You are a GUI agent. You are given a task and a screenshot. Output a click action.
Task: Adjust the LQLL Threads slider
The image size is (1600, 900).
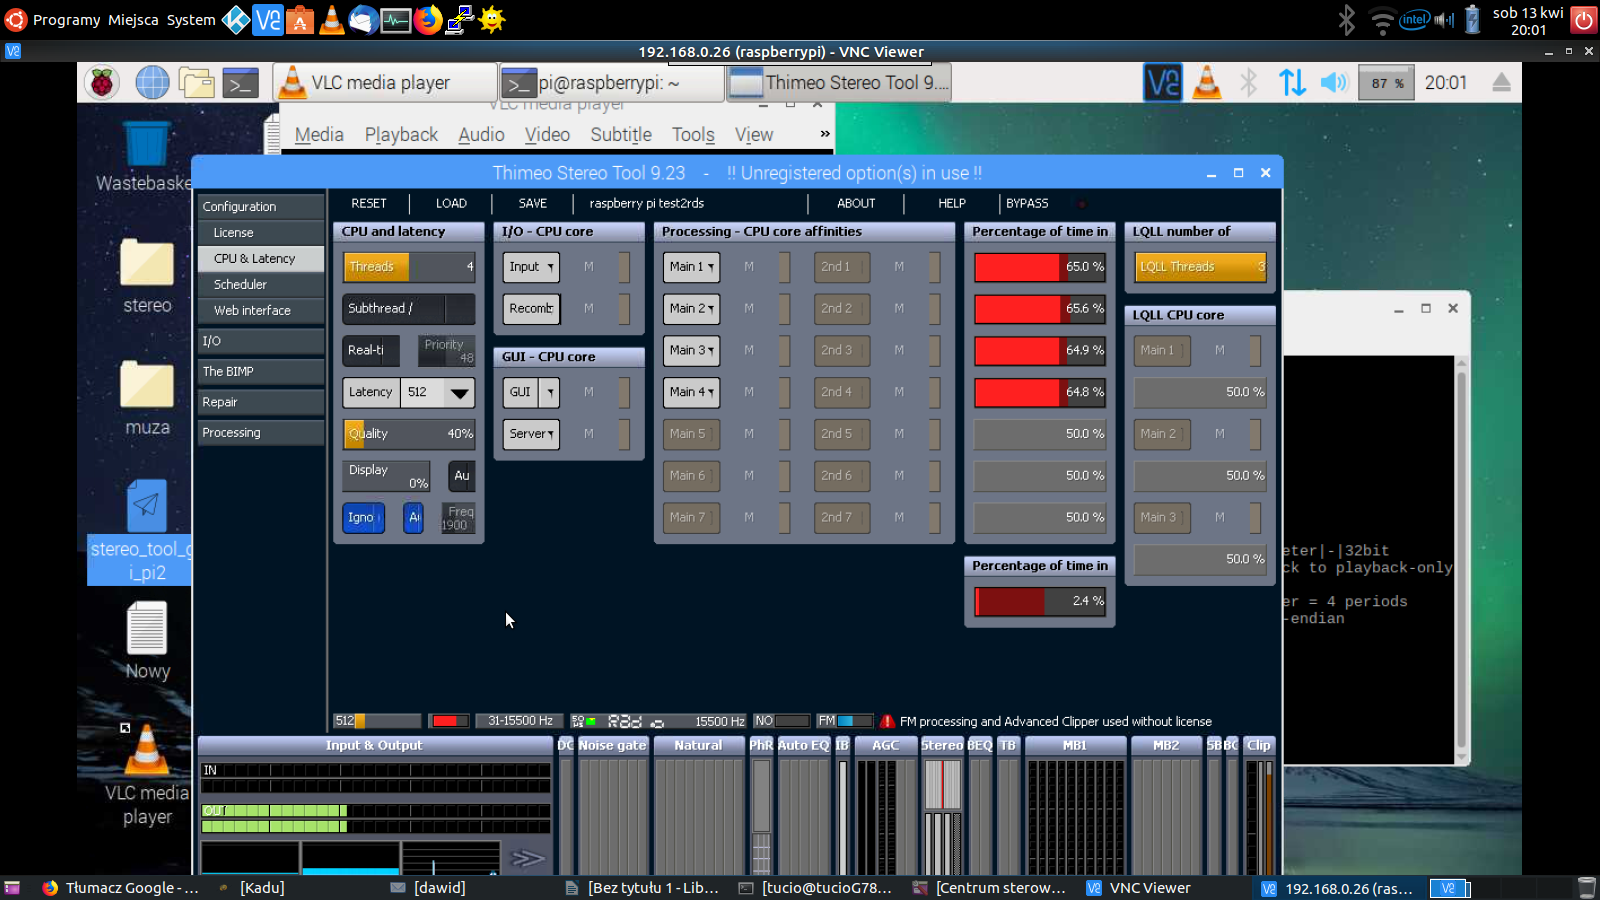(x=1200, y=267)
